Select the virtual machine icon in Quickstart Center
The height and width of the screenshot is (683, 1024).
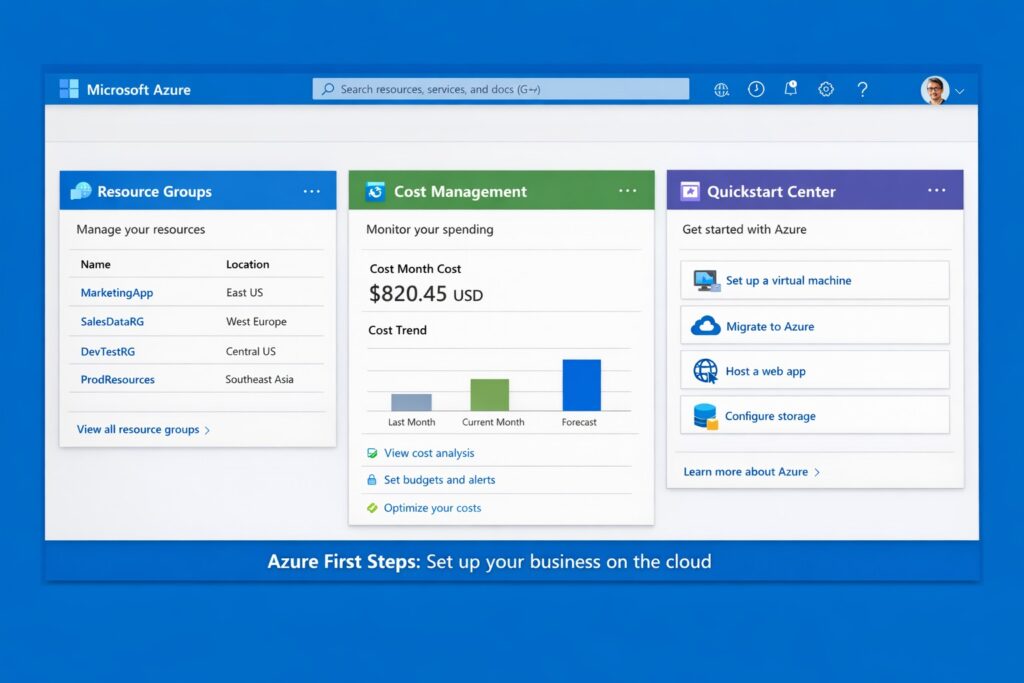click(702, 280)
